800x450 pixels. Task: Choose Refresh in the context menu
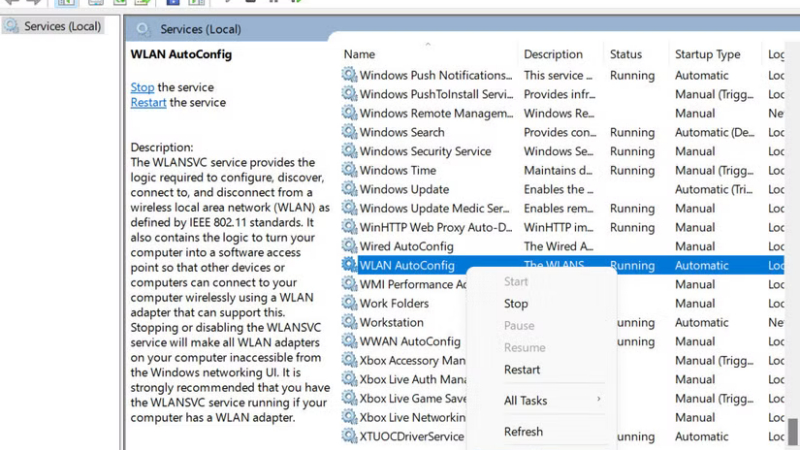(523, 432)
